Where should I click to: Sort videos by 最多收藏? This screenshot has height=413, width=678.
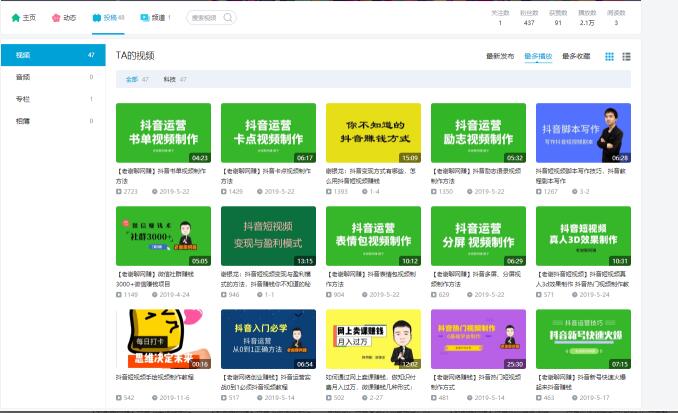(575, 57)
